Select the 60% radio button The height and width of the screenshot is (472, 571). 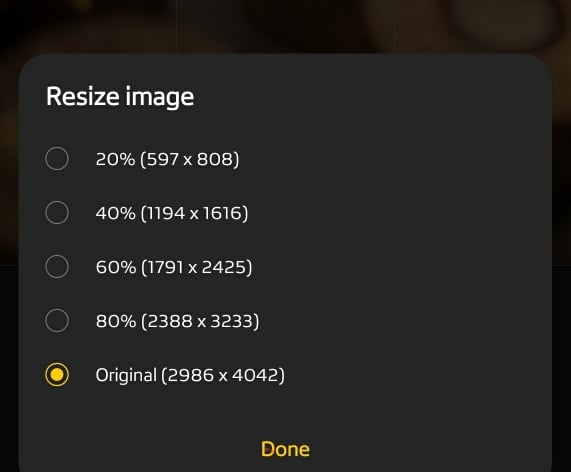pos(57,267)
